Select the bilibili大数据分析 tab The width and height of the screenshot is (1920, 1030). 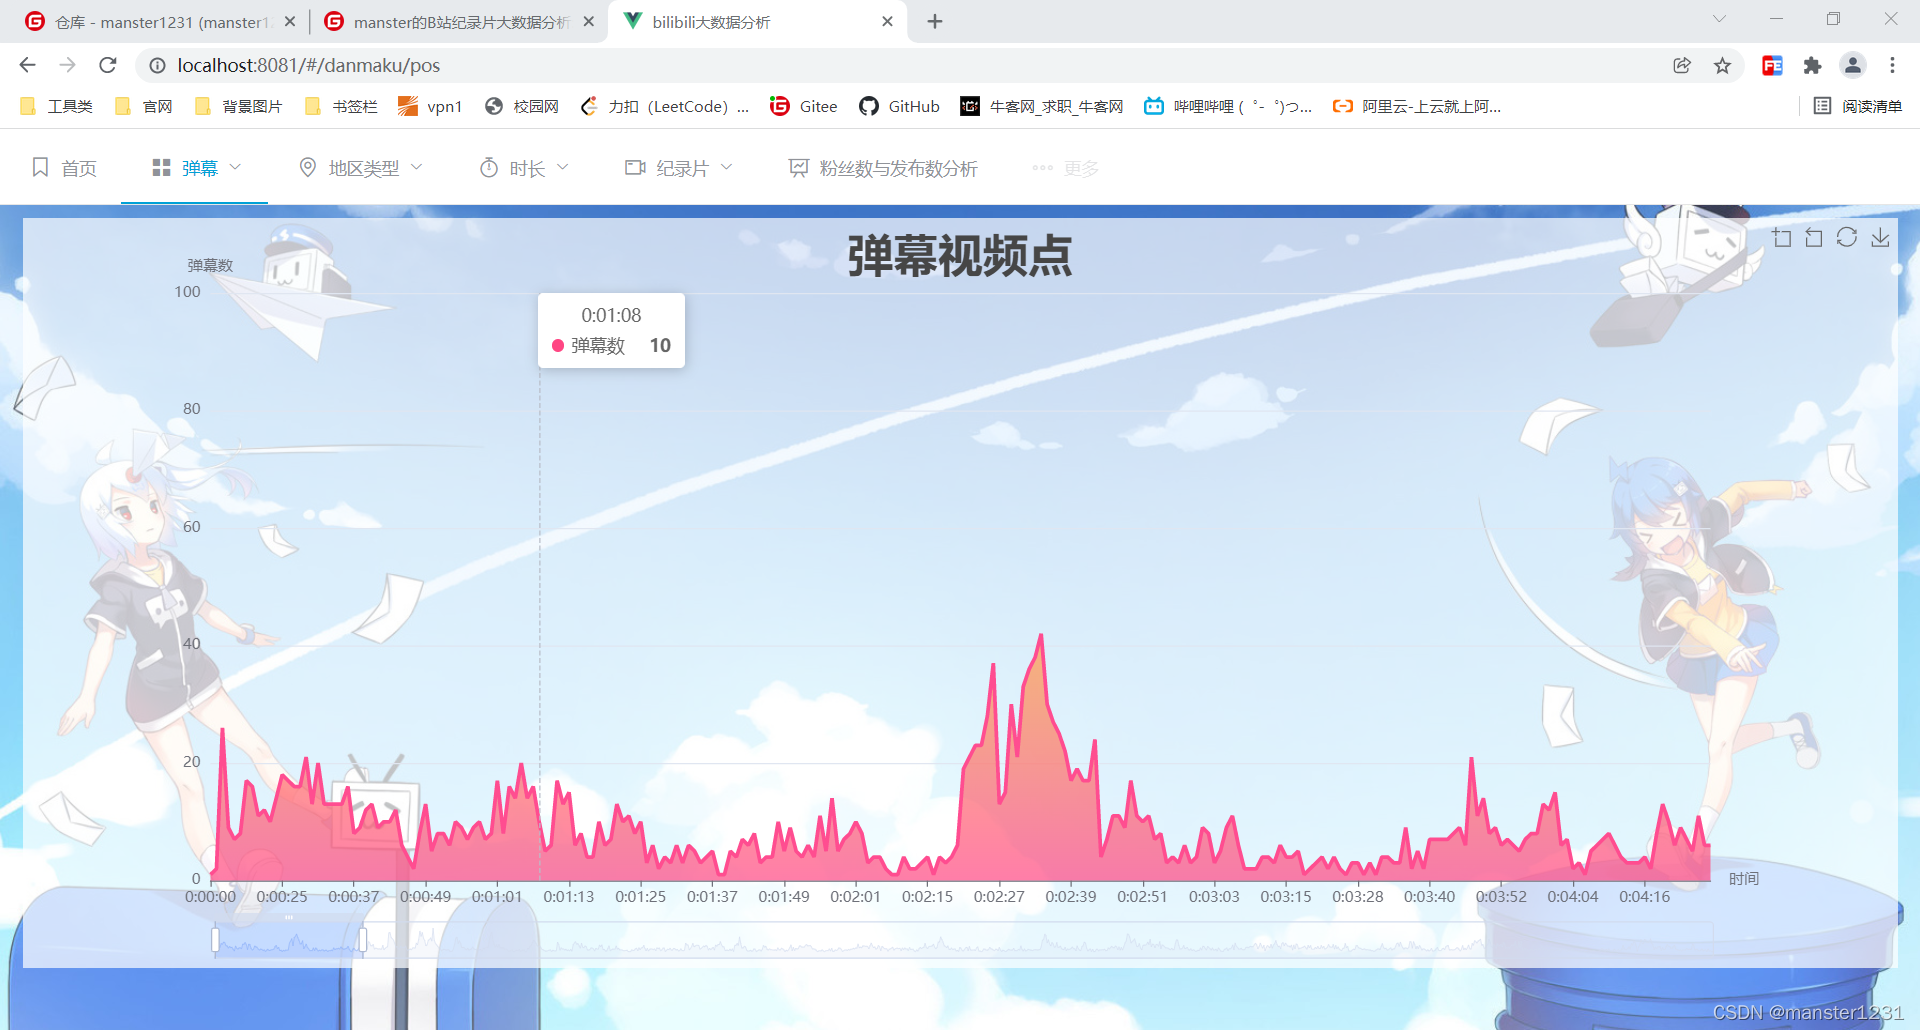[x=758, y=21]
